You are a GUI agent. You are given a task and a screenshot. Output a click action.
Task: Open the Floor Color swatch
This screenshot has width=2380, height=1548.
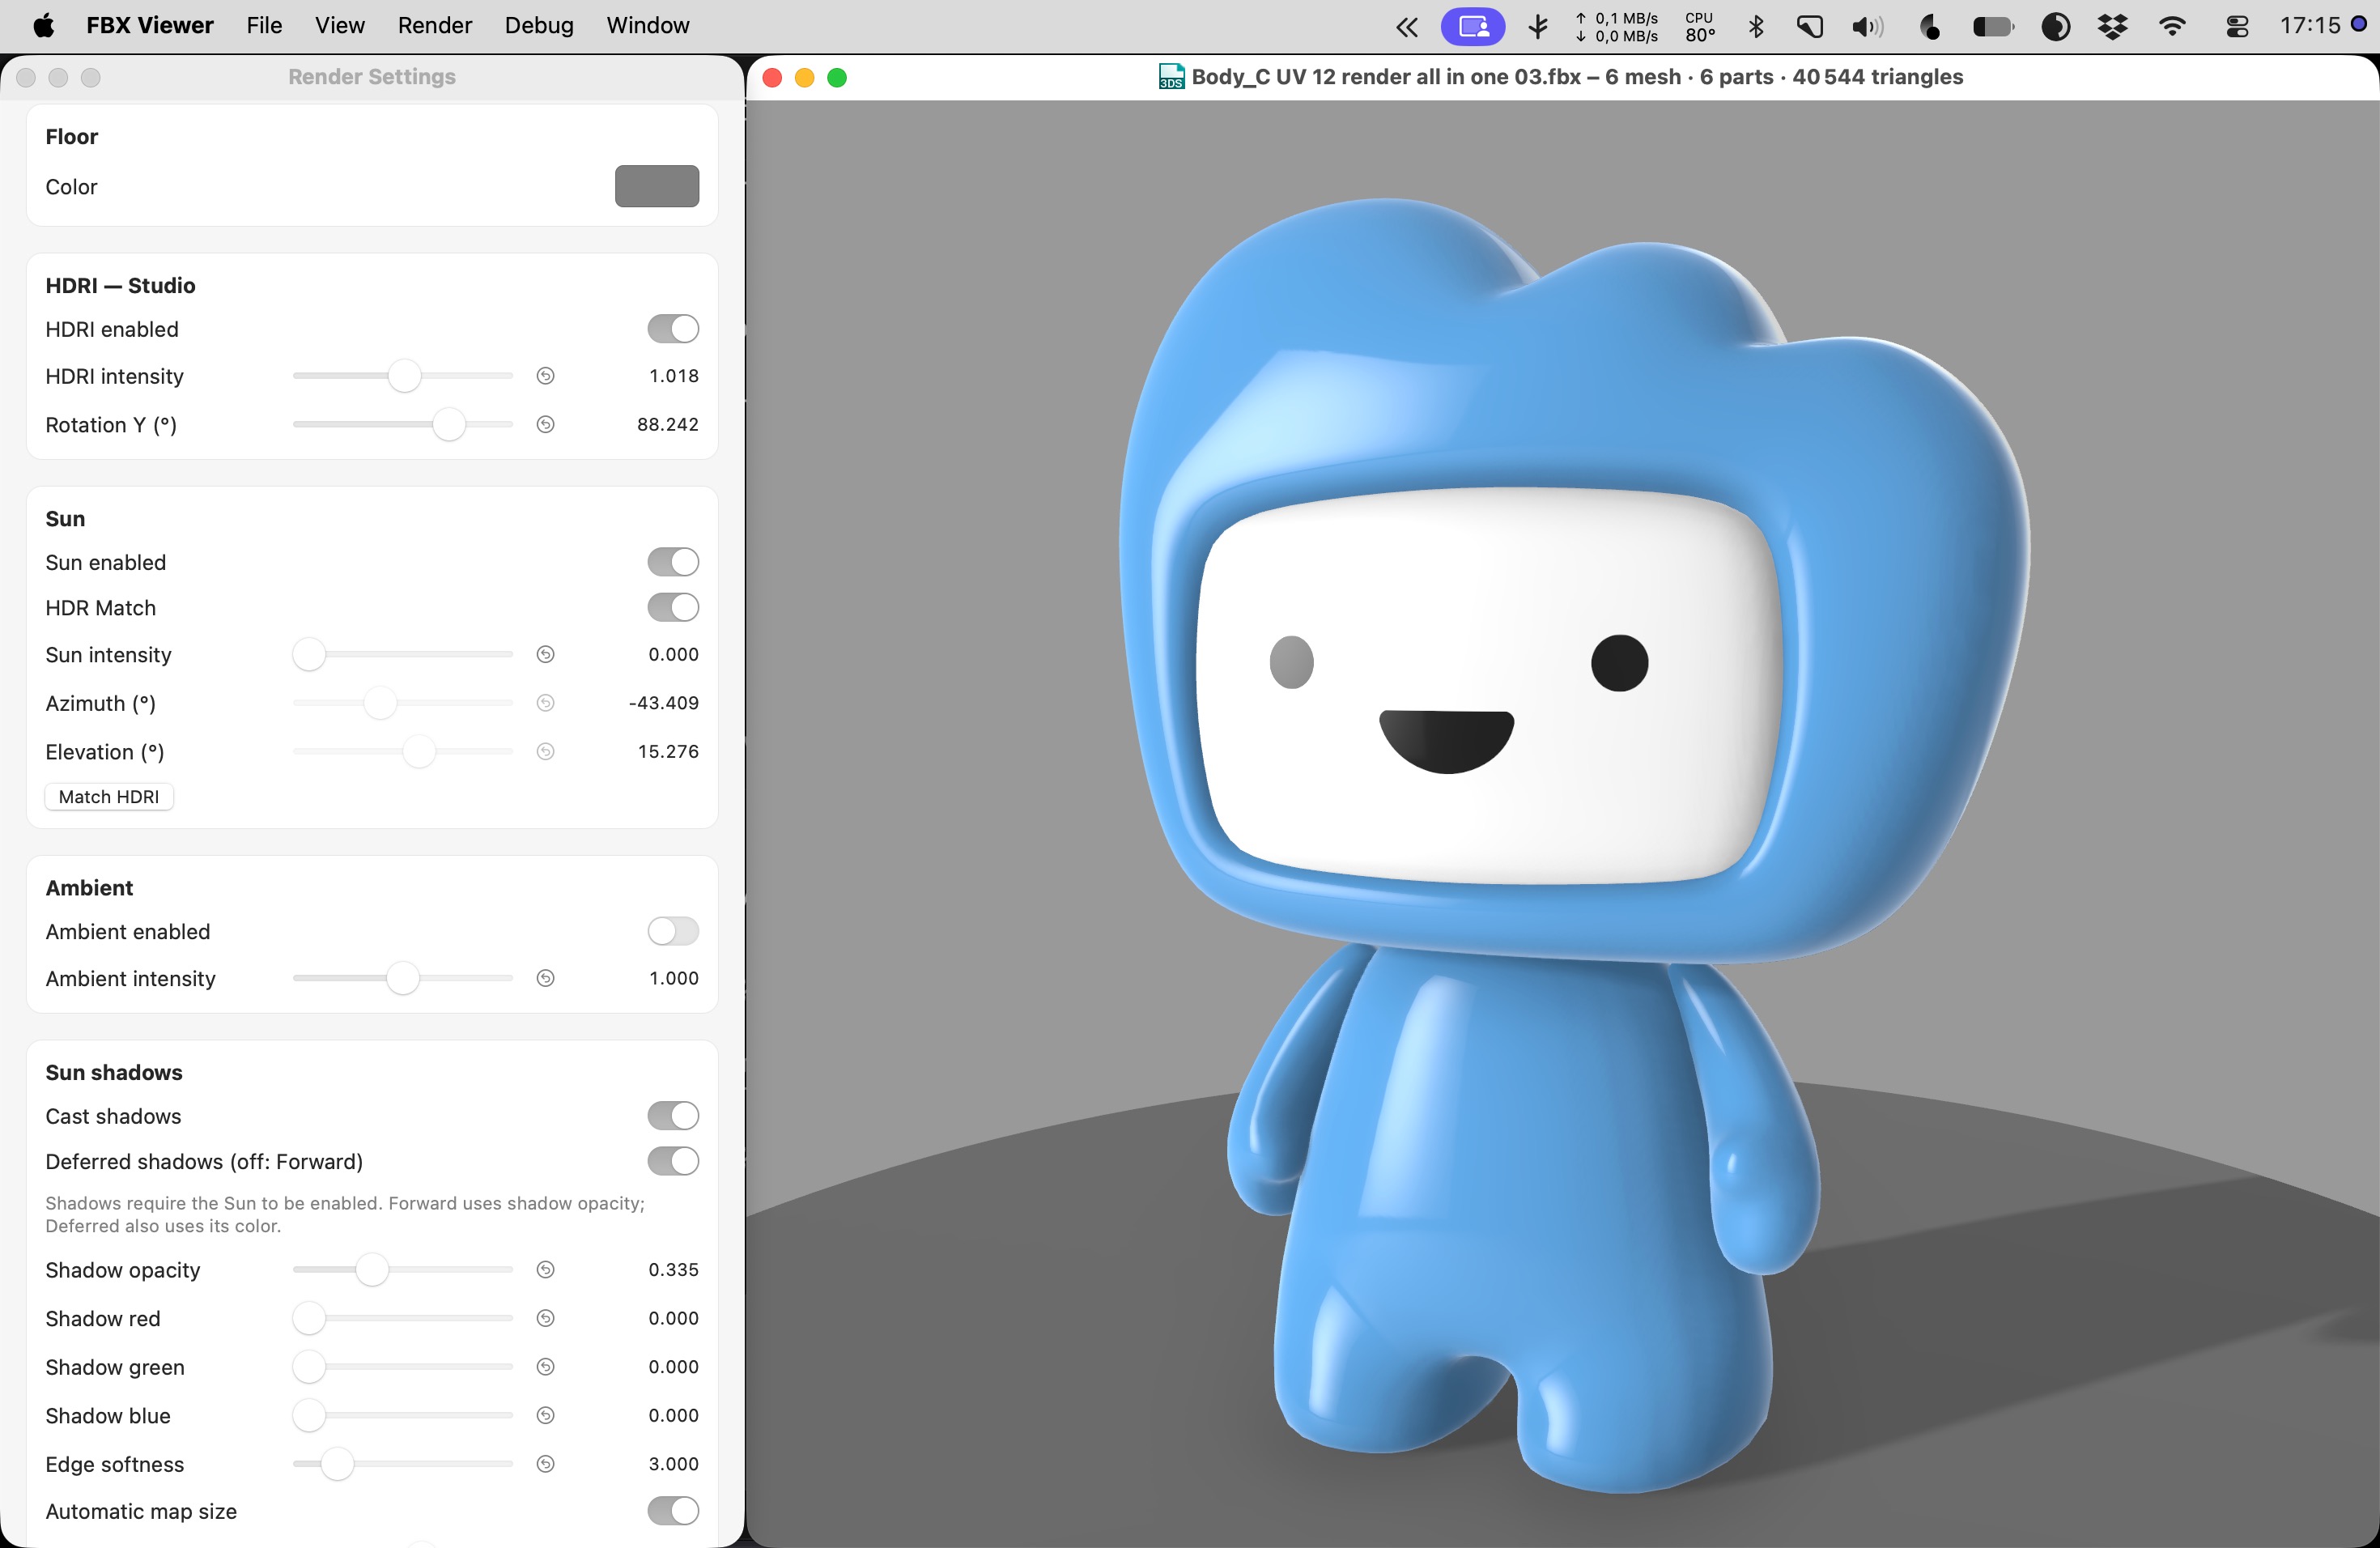[657, 187]
